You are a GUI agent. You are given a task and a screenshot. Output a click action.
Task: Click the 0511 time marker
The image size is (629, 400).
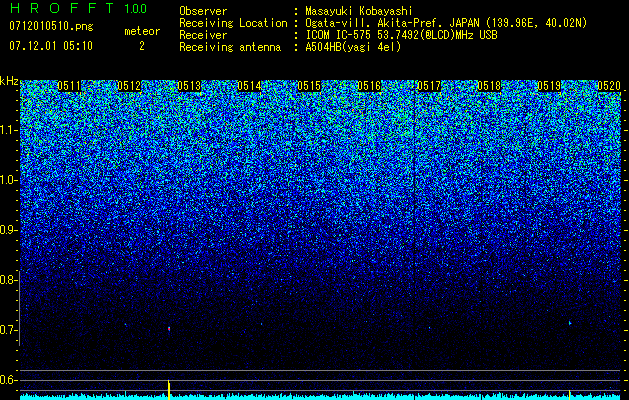click(x=69, y=86)
